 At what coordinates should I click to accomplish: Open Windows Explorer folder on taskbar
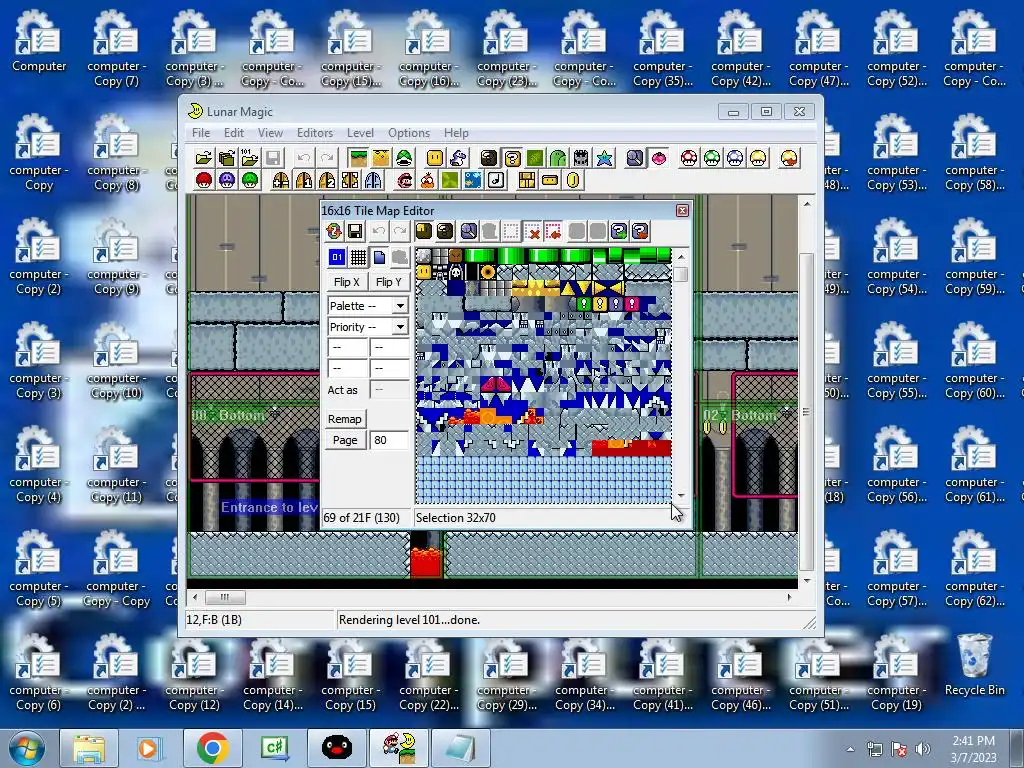click(x=89, y=748)
